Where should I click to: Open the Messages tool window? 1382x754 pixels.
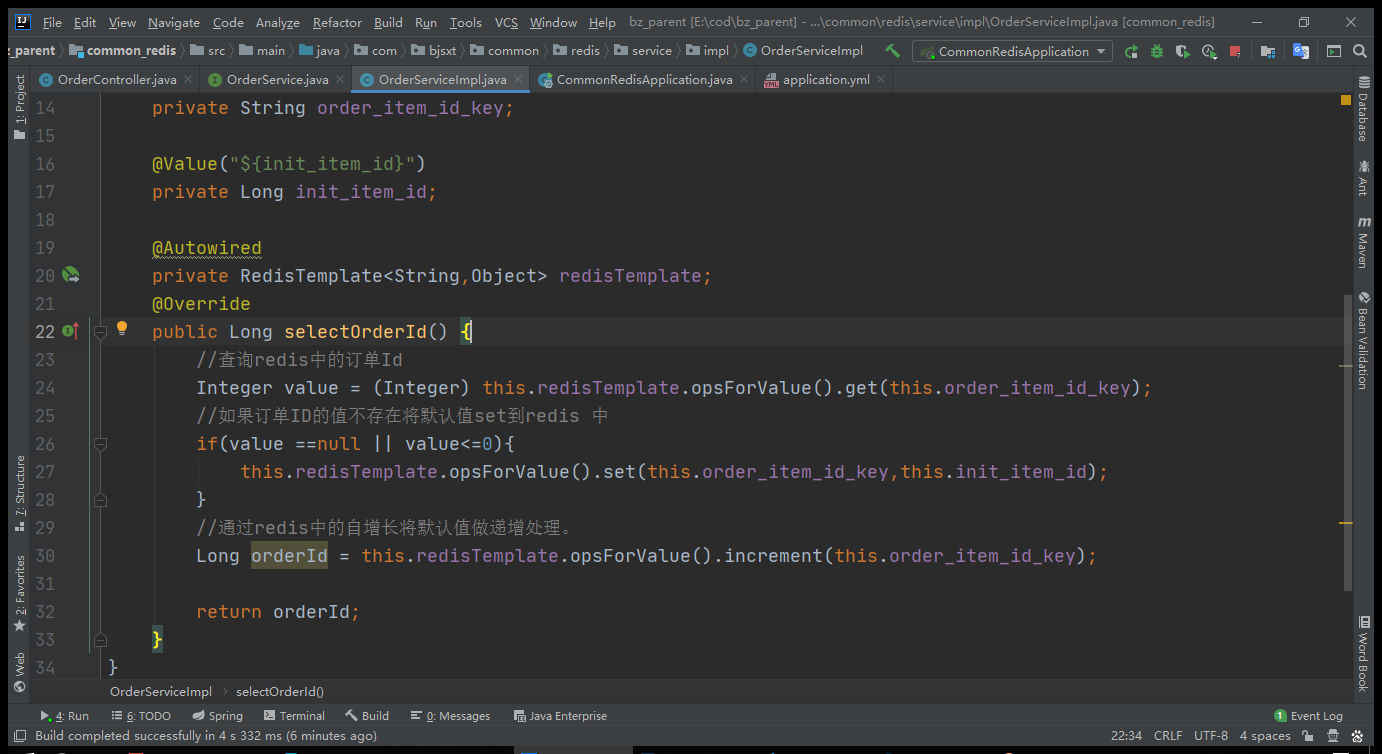[x=449, y=716]
